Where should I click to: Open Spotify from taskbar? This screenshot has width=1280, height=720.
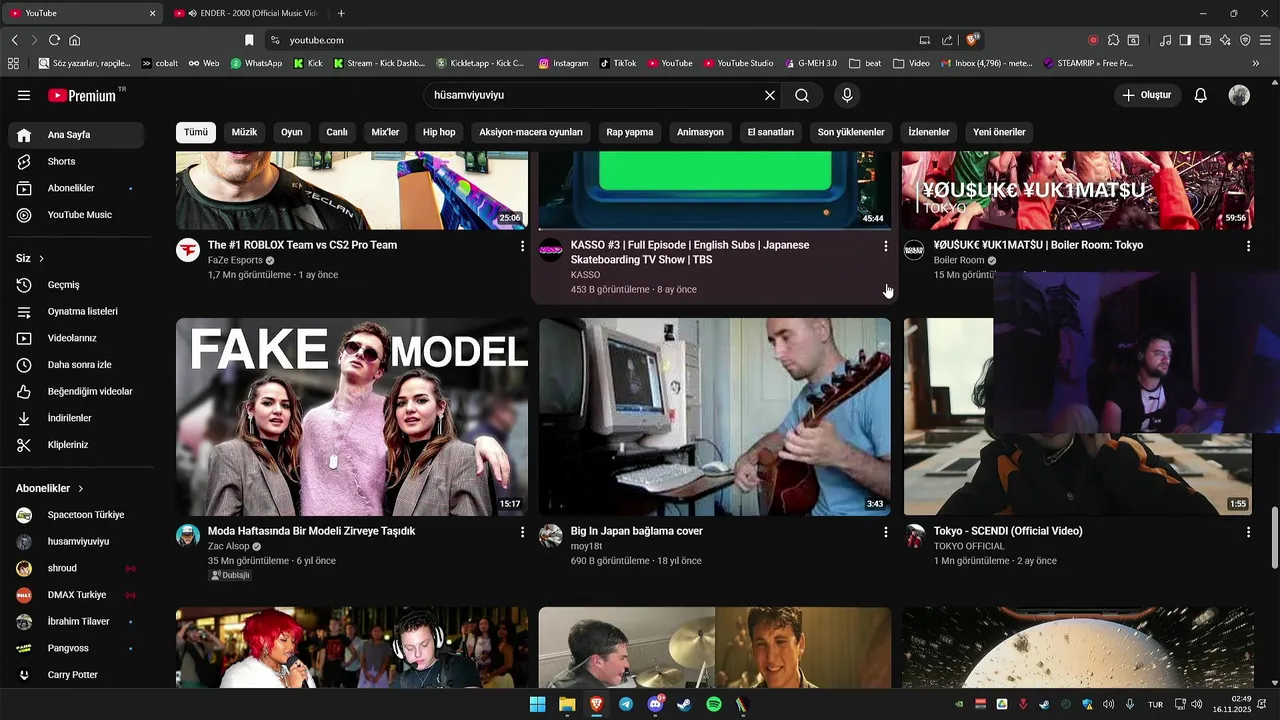click(x=714, y=704)
